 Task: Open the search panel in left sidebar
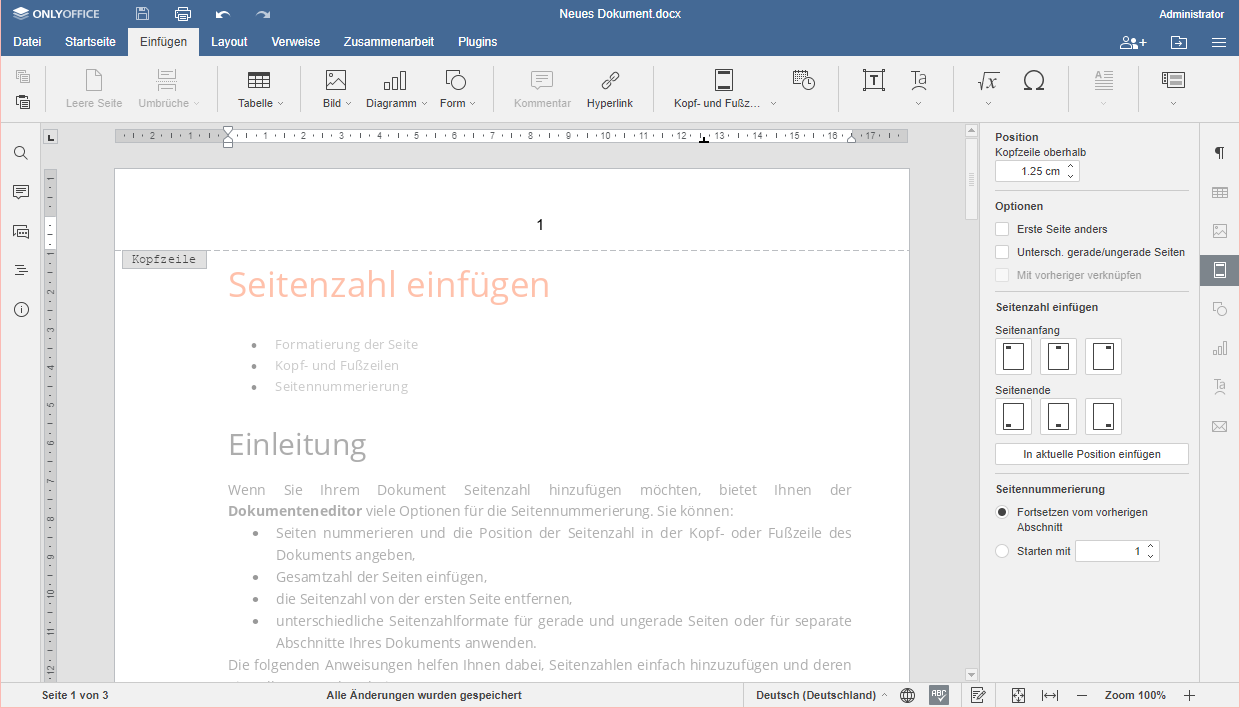[21, 153]
